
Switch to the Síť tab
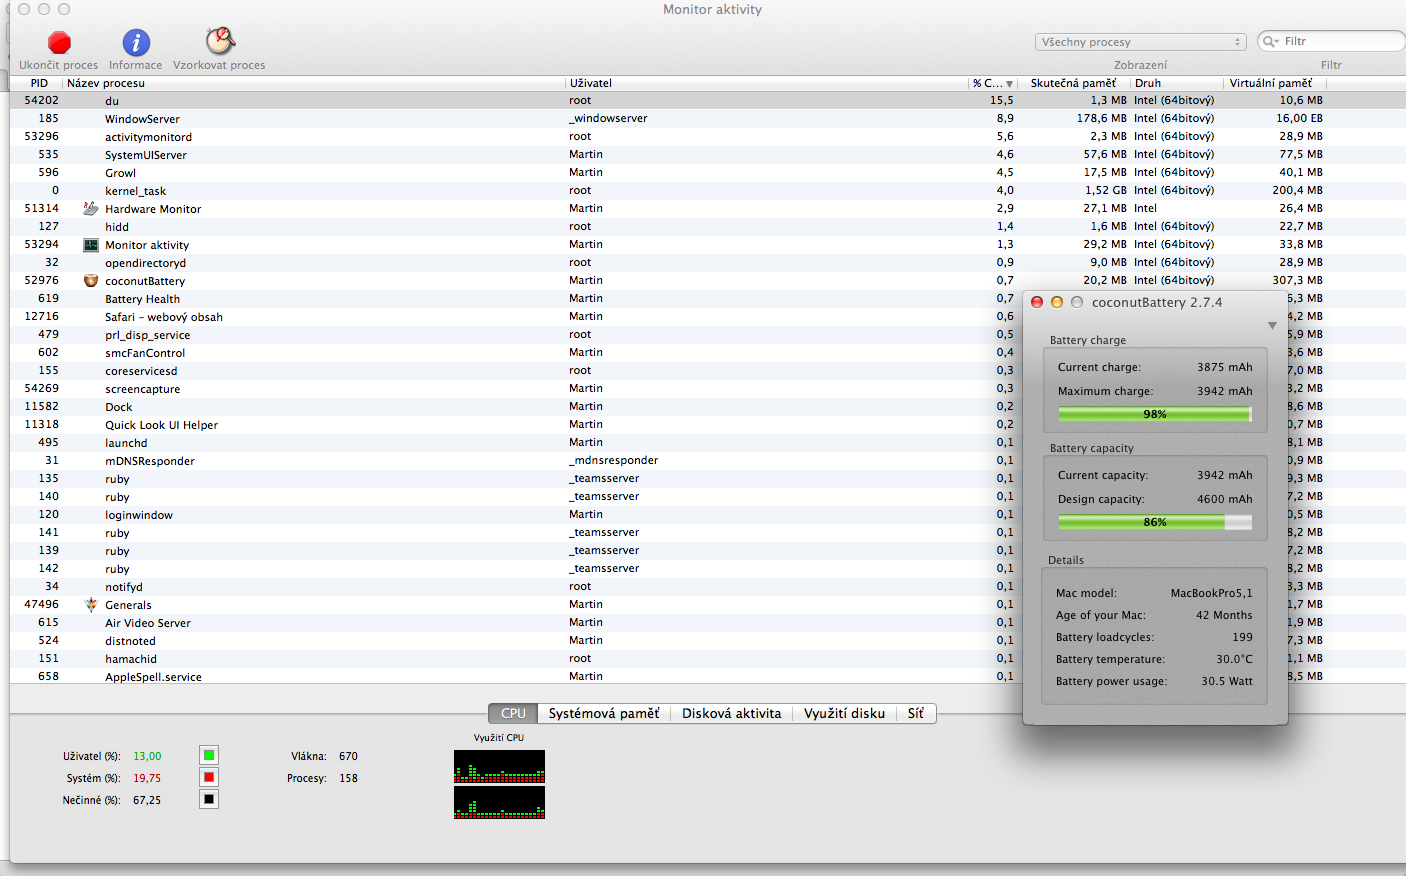coord(916,713)
